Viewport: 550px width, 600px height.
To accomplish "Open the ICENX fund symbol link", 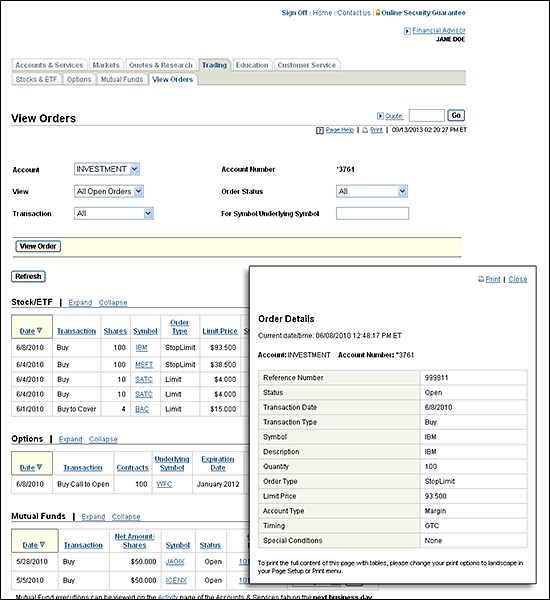I will click(176, 580).
